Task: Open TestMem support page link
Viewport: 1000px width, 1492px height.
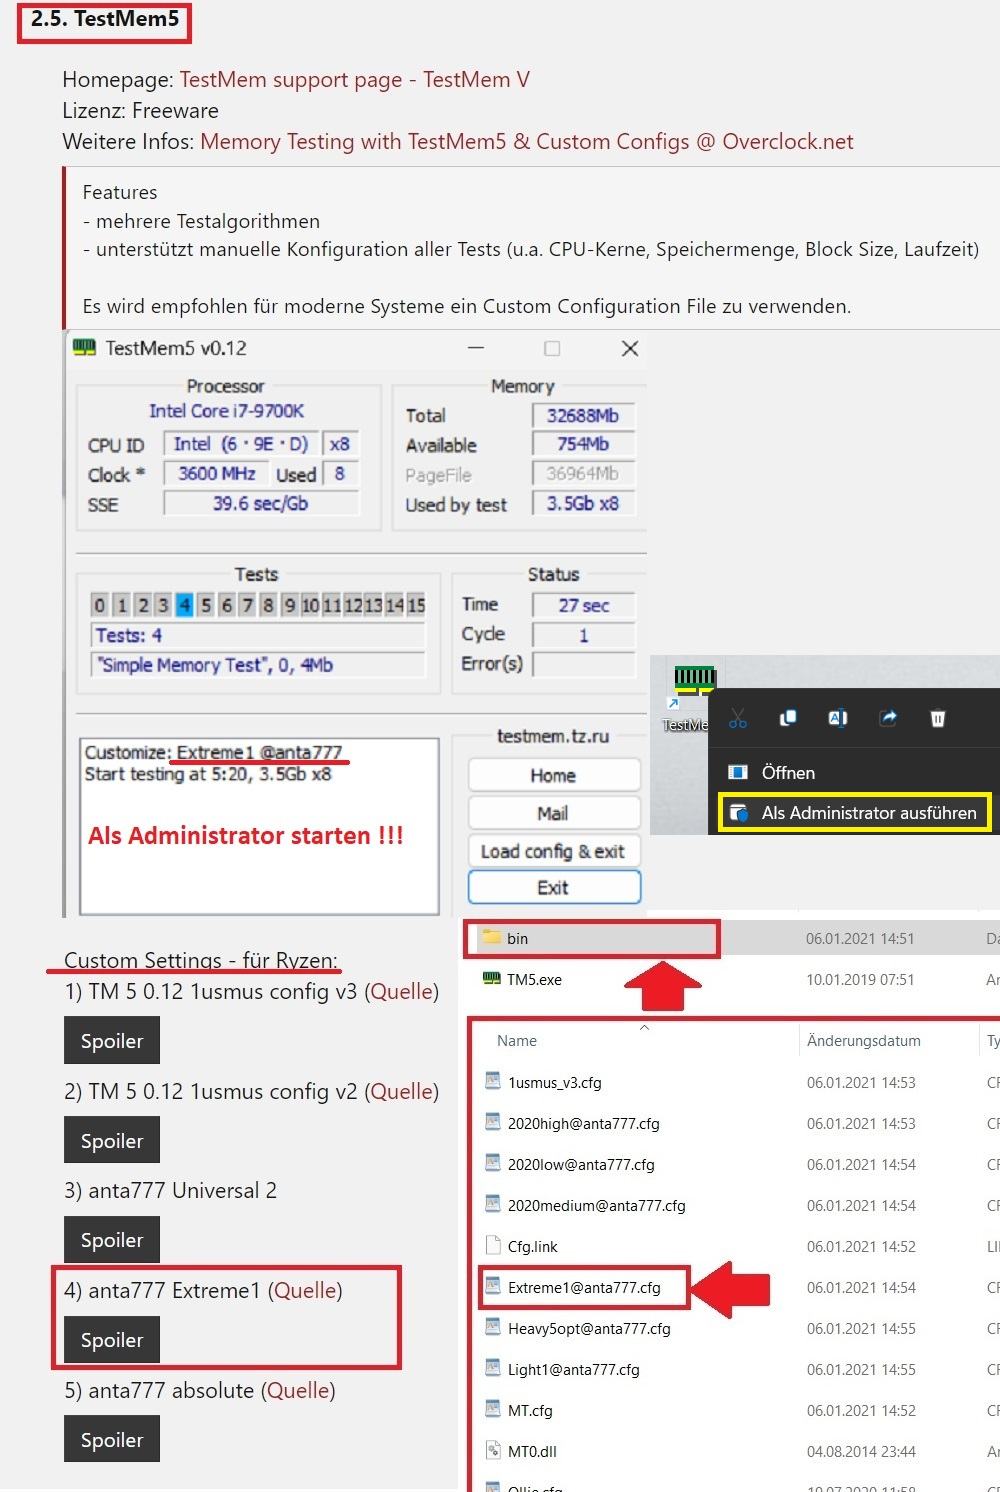Action: pyautogui.click(x=354, y=80)
